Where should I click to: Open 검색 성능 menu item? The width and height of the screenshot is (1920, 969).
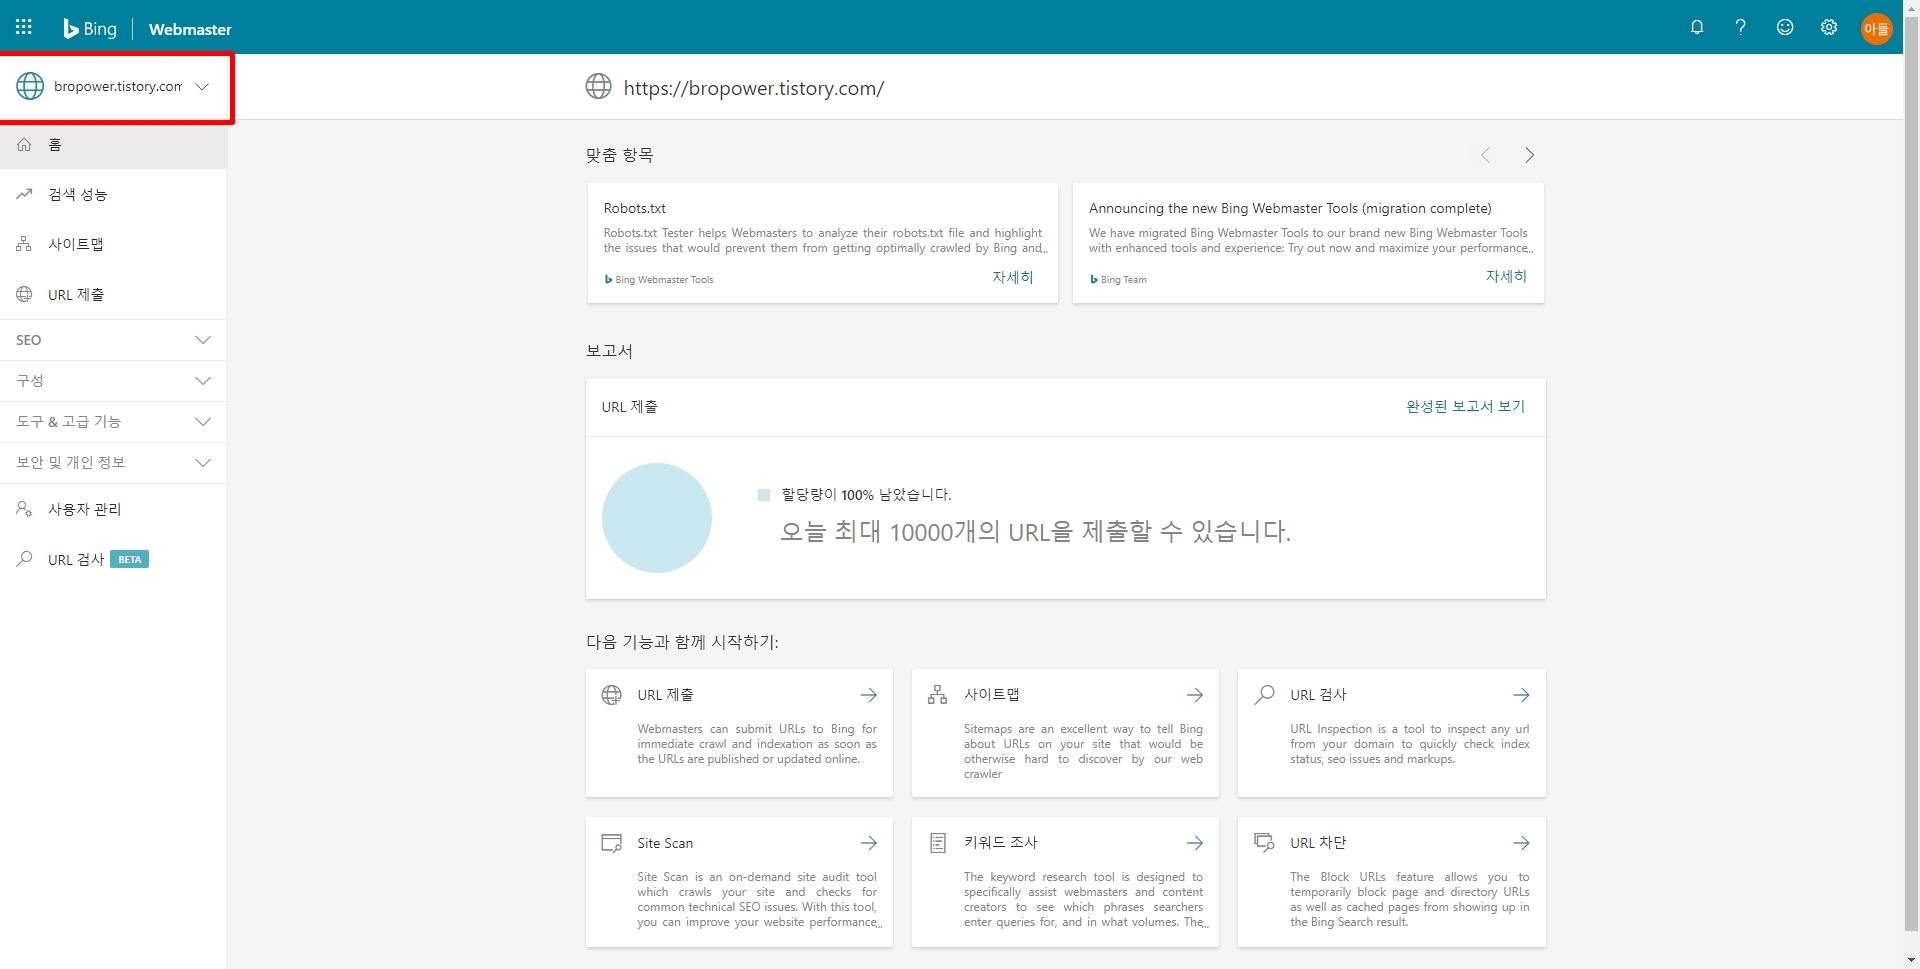tap(114, 194)
